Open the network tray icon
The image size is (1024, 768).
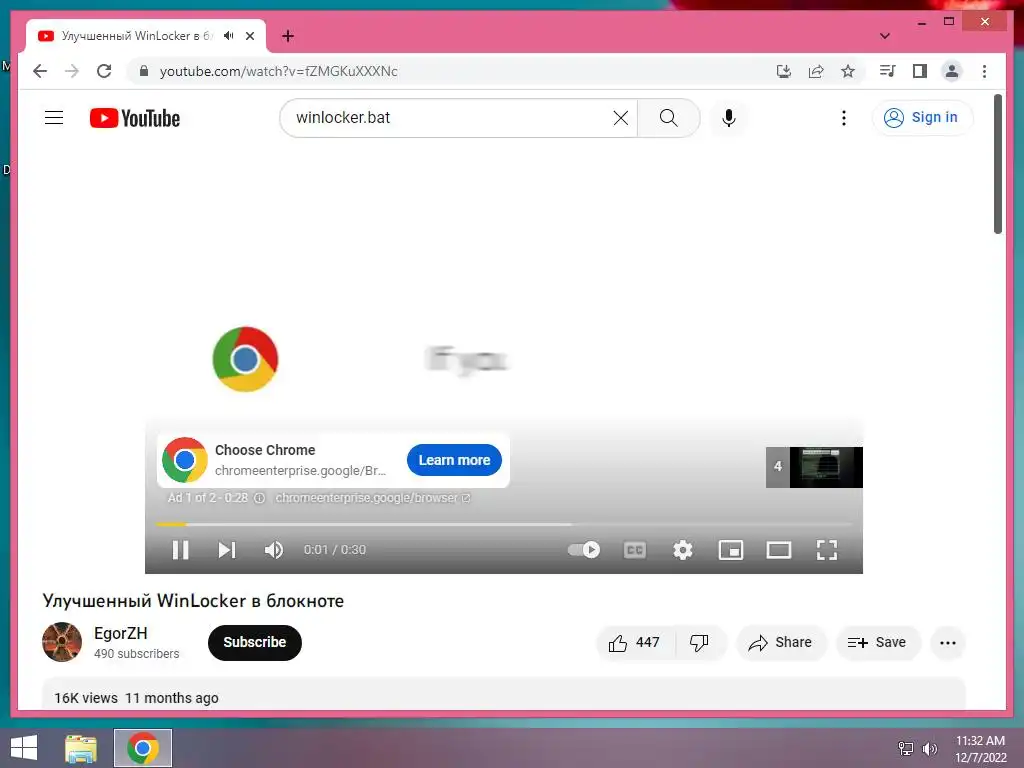click(906, 748)
